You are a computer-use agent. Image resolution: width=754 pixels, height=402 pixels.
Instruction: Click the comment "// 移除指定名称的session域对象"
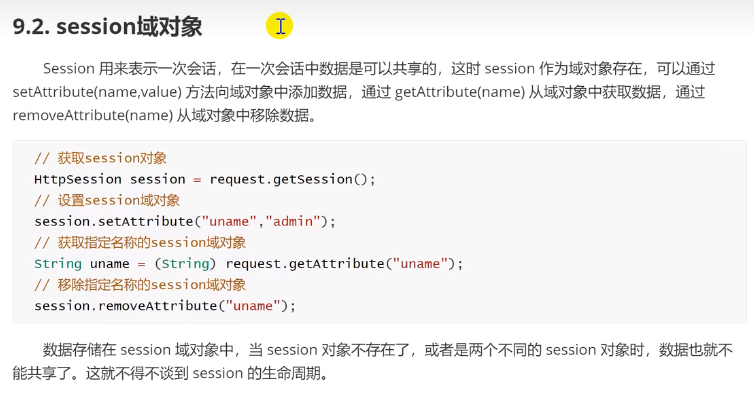click(x=140, y=285)
